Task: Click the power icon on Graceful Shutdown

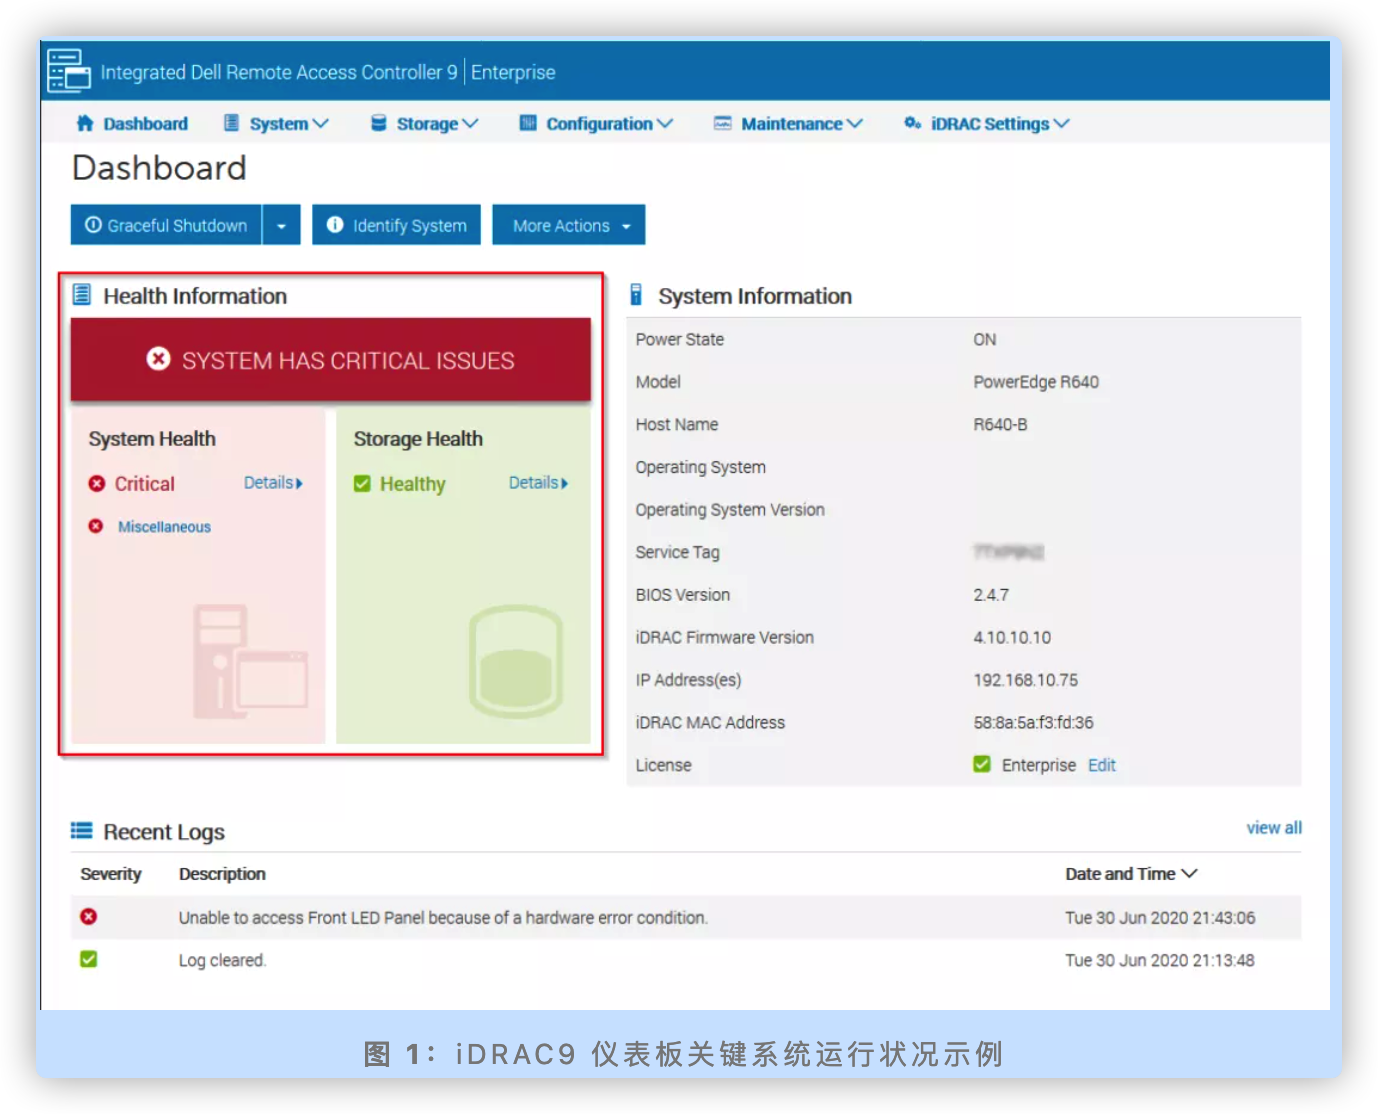Action: click(93, 225)
